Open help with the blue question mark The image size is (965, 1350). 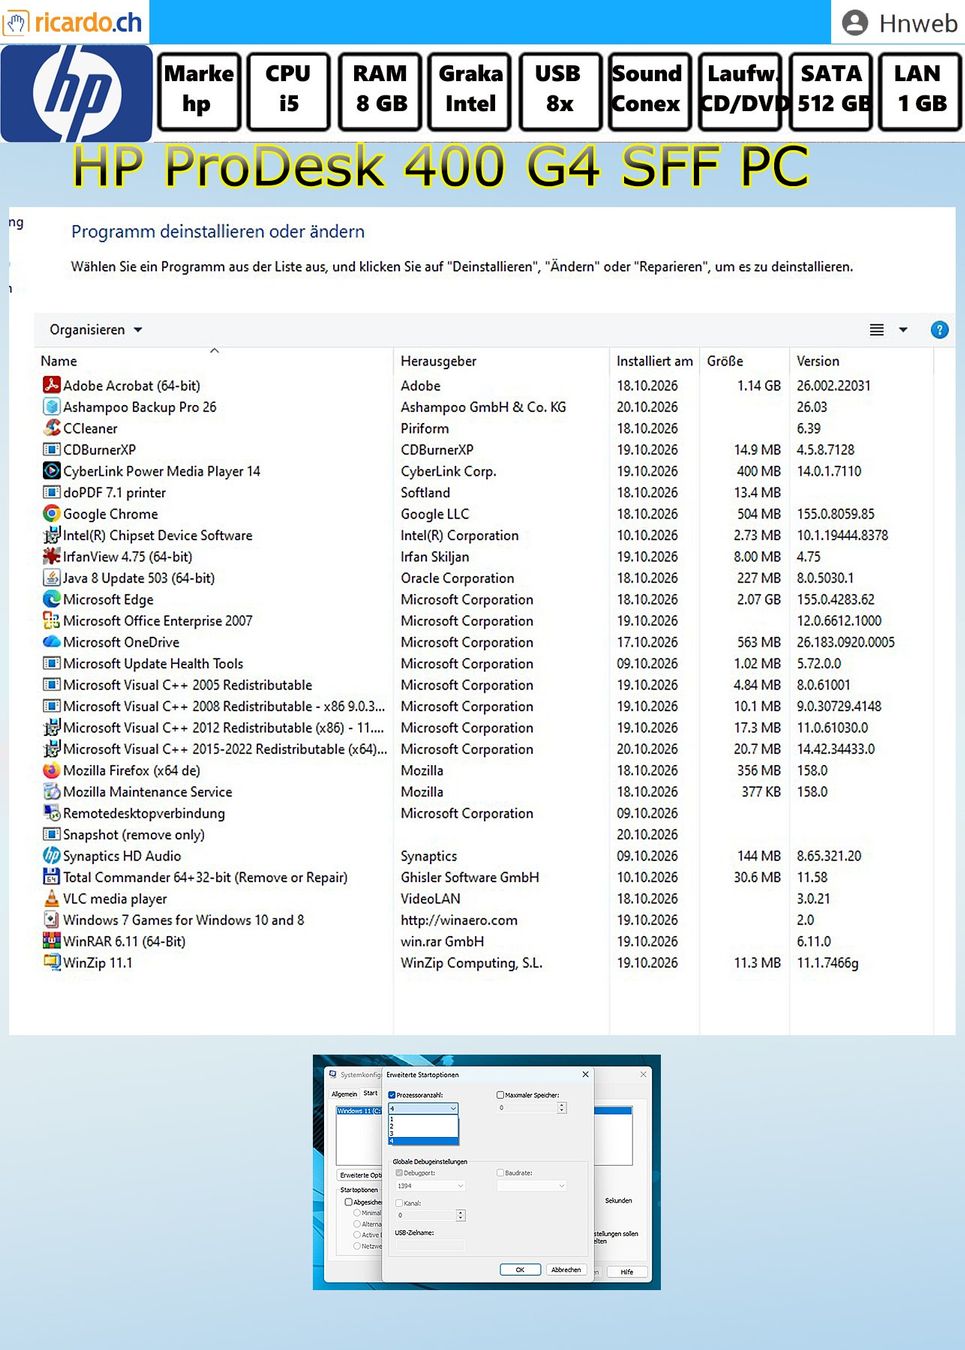[939, 330]
